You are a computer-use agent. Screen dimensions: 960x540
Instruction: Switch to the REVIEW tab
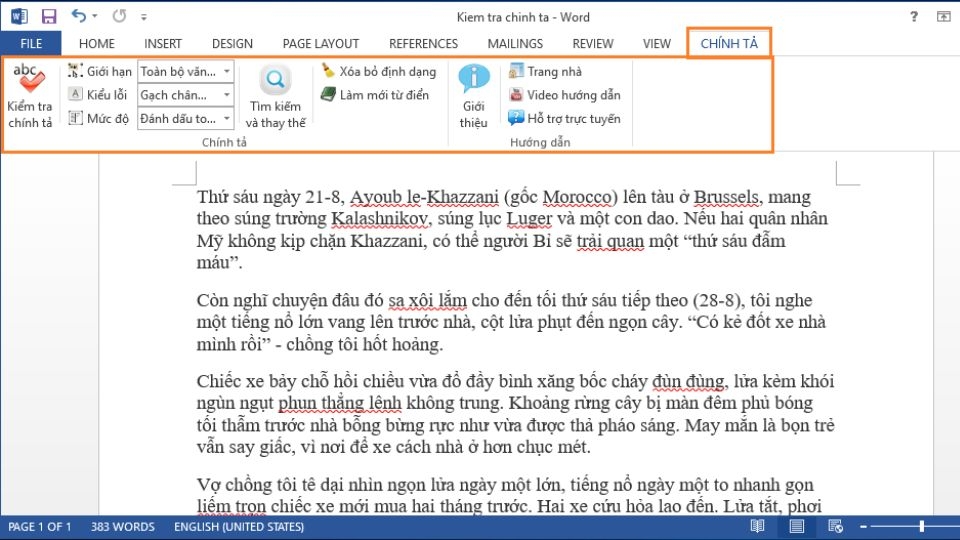[x=593, y=43]
